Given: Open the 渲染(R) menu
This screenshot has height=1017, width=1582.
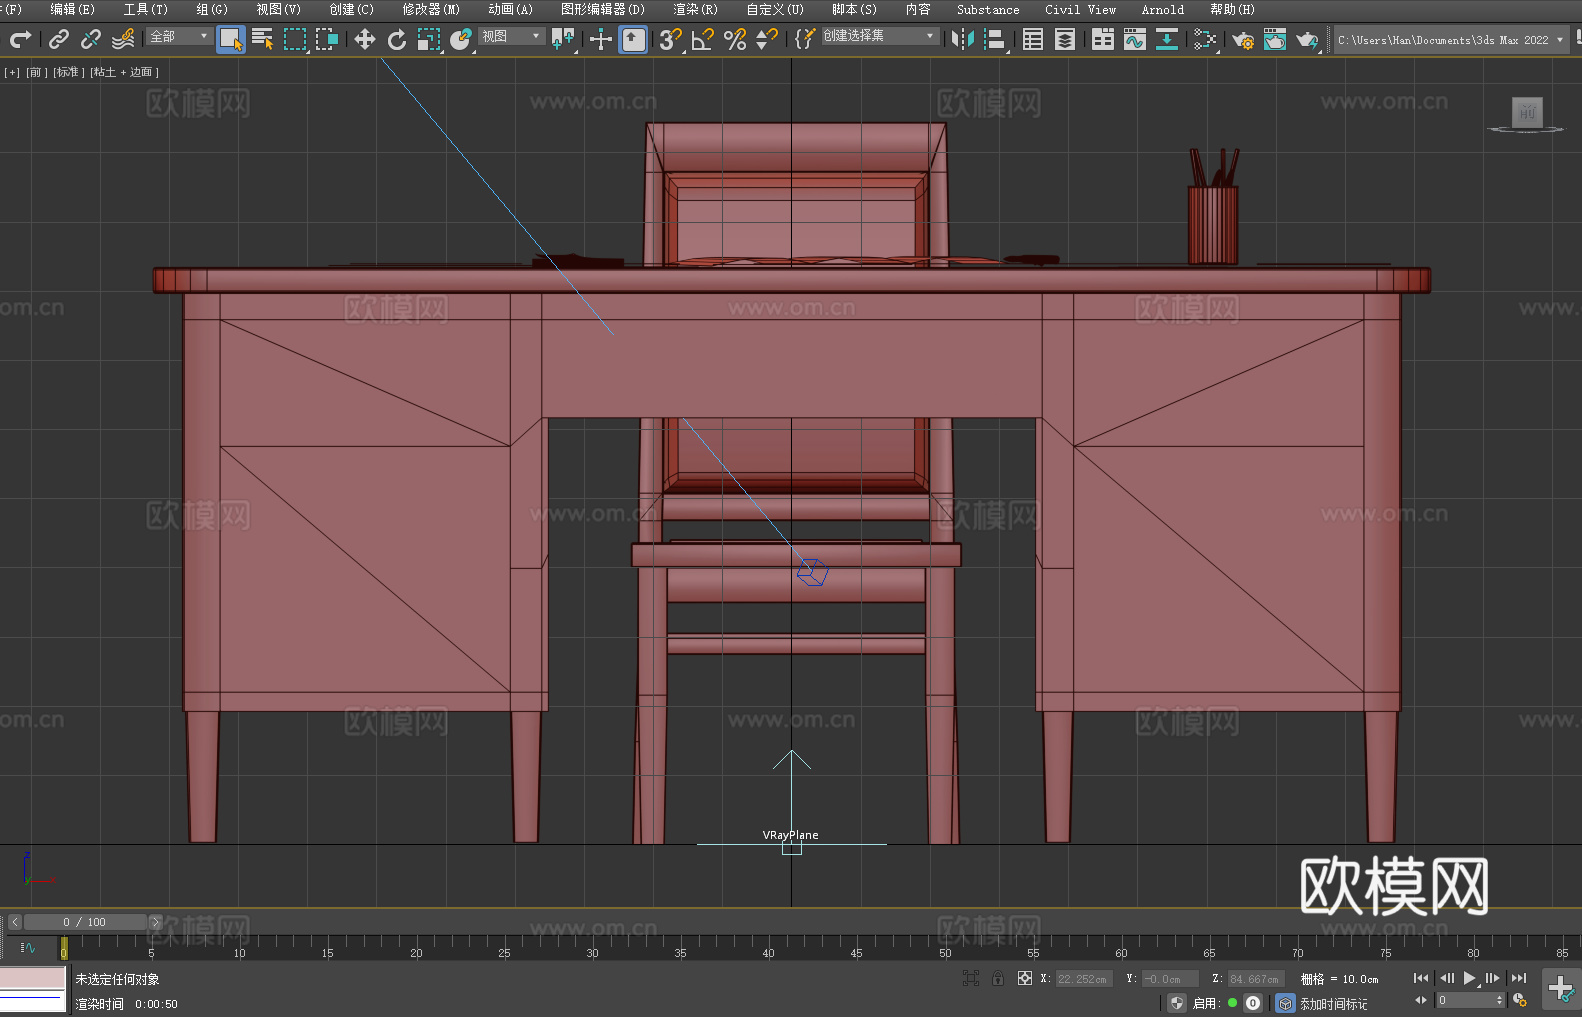Looking at the screenshot, I should tap(695, 9).
